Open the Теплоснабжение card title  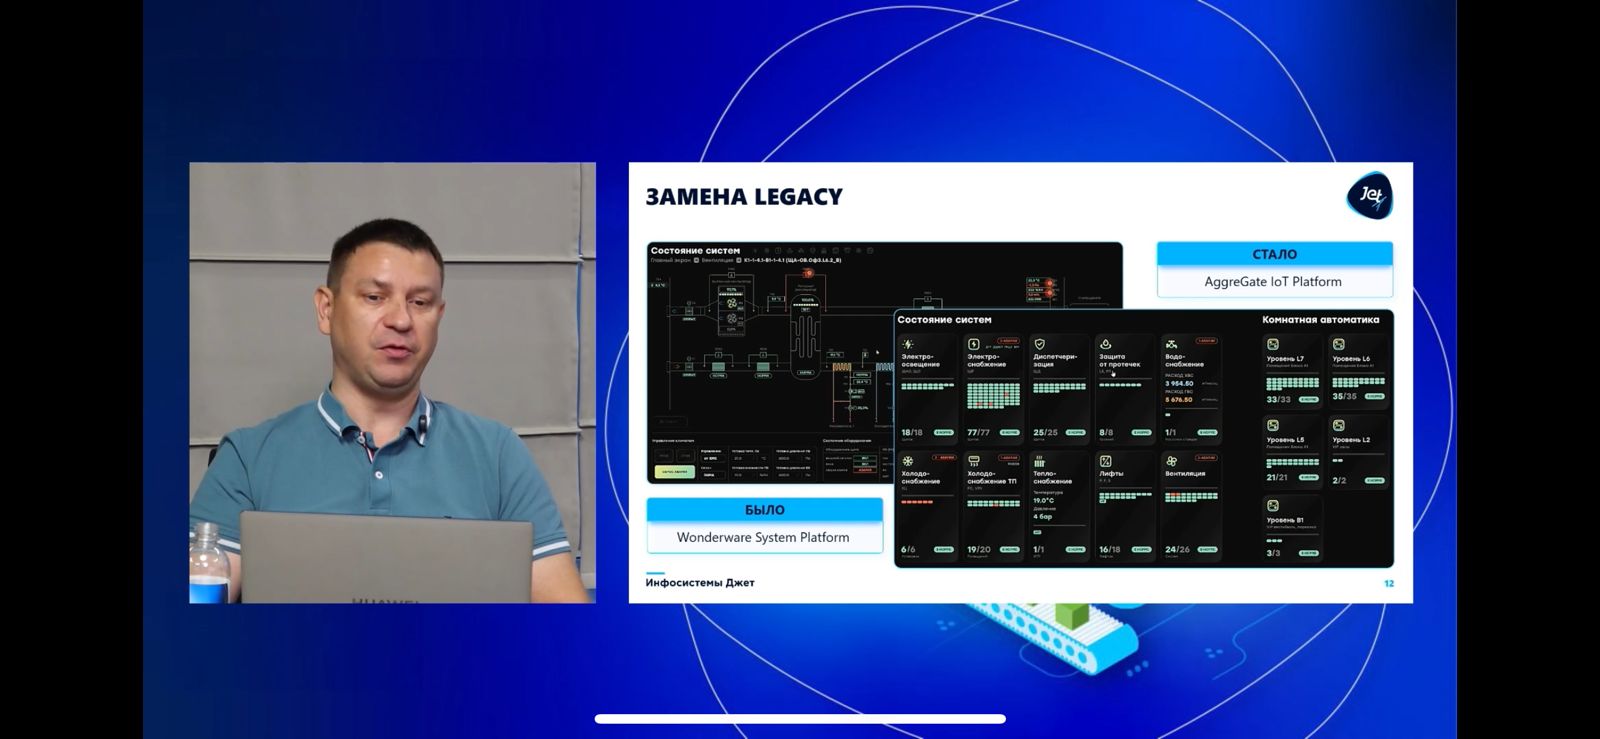1052,477
